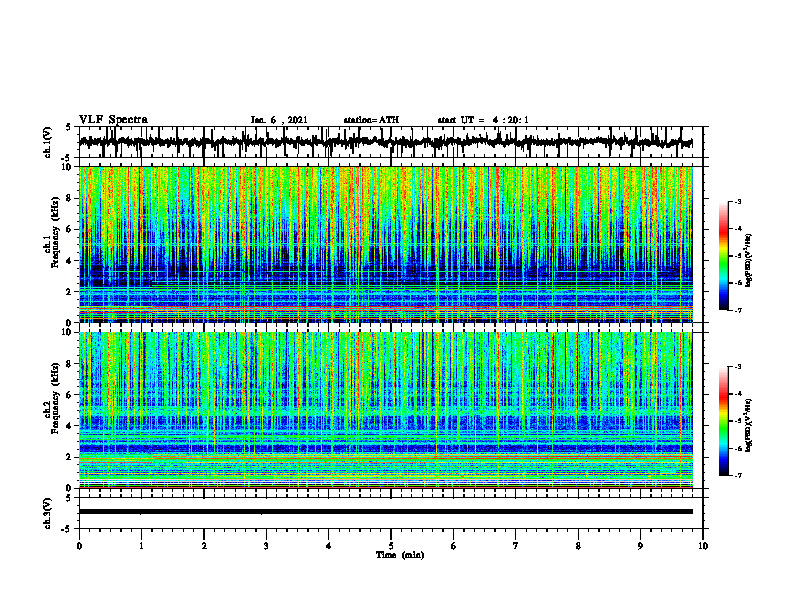Screen dimensions: 792x612
Task: Click the 'start UT = 4 : 20: 1' text
Action: click(x=483, y=120)
